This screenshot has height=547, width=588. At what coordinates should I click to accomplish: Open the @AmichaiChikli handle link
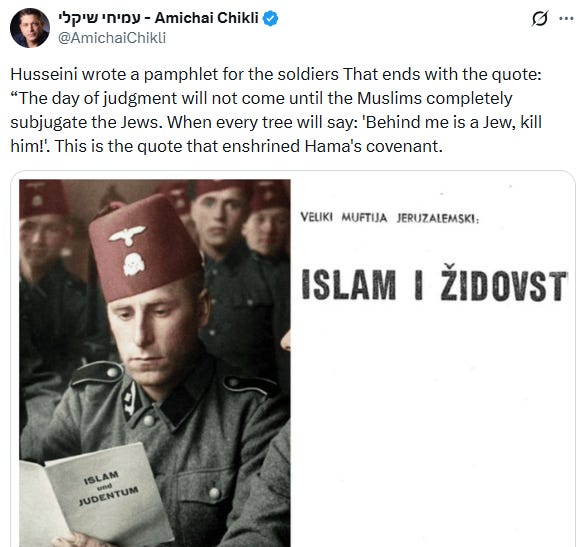tap(112, 38)
